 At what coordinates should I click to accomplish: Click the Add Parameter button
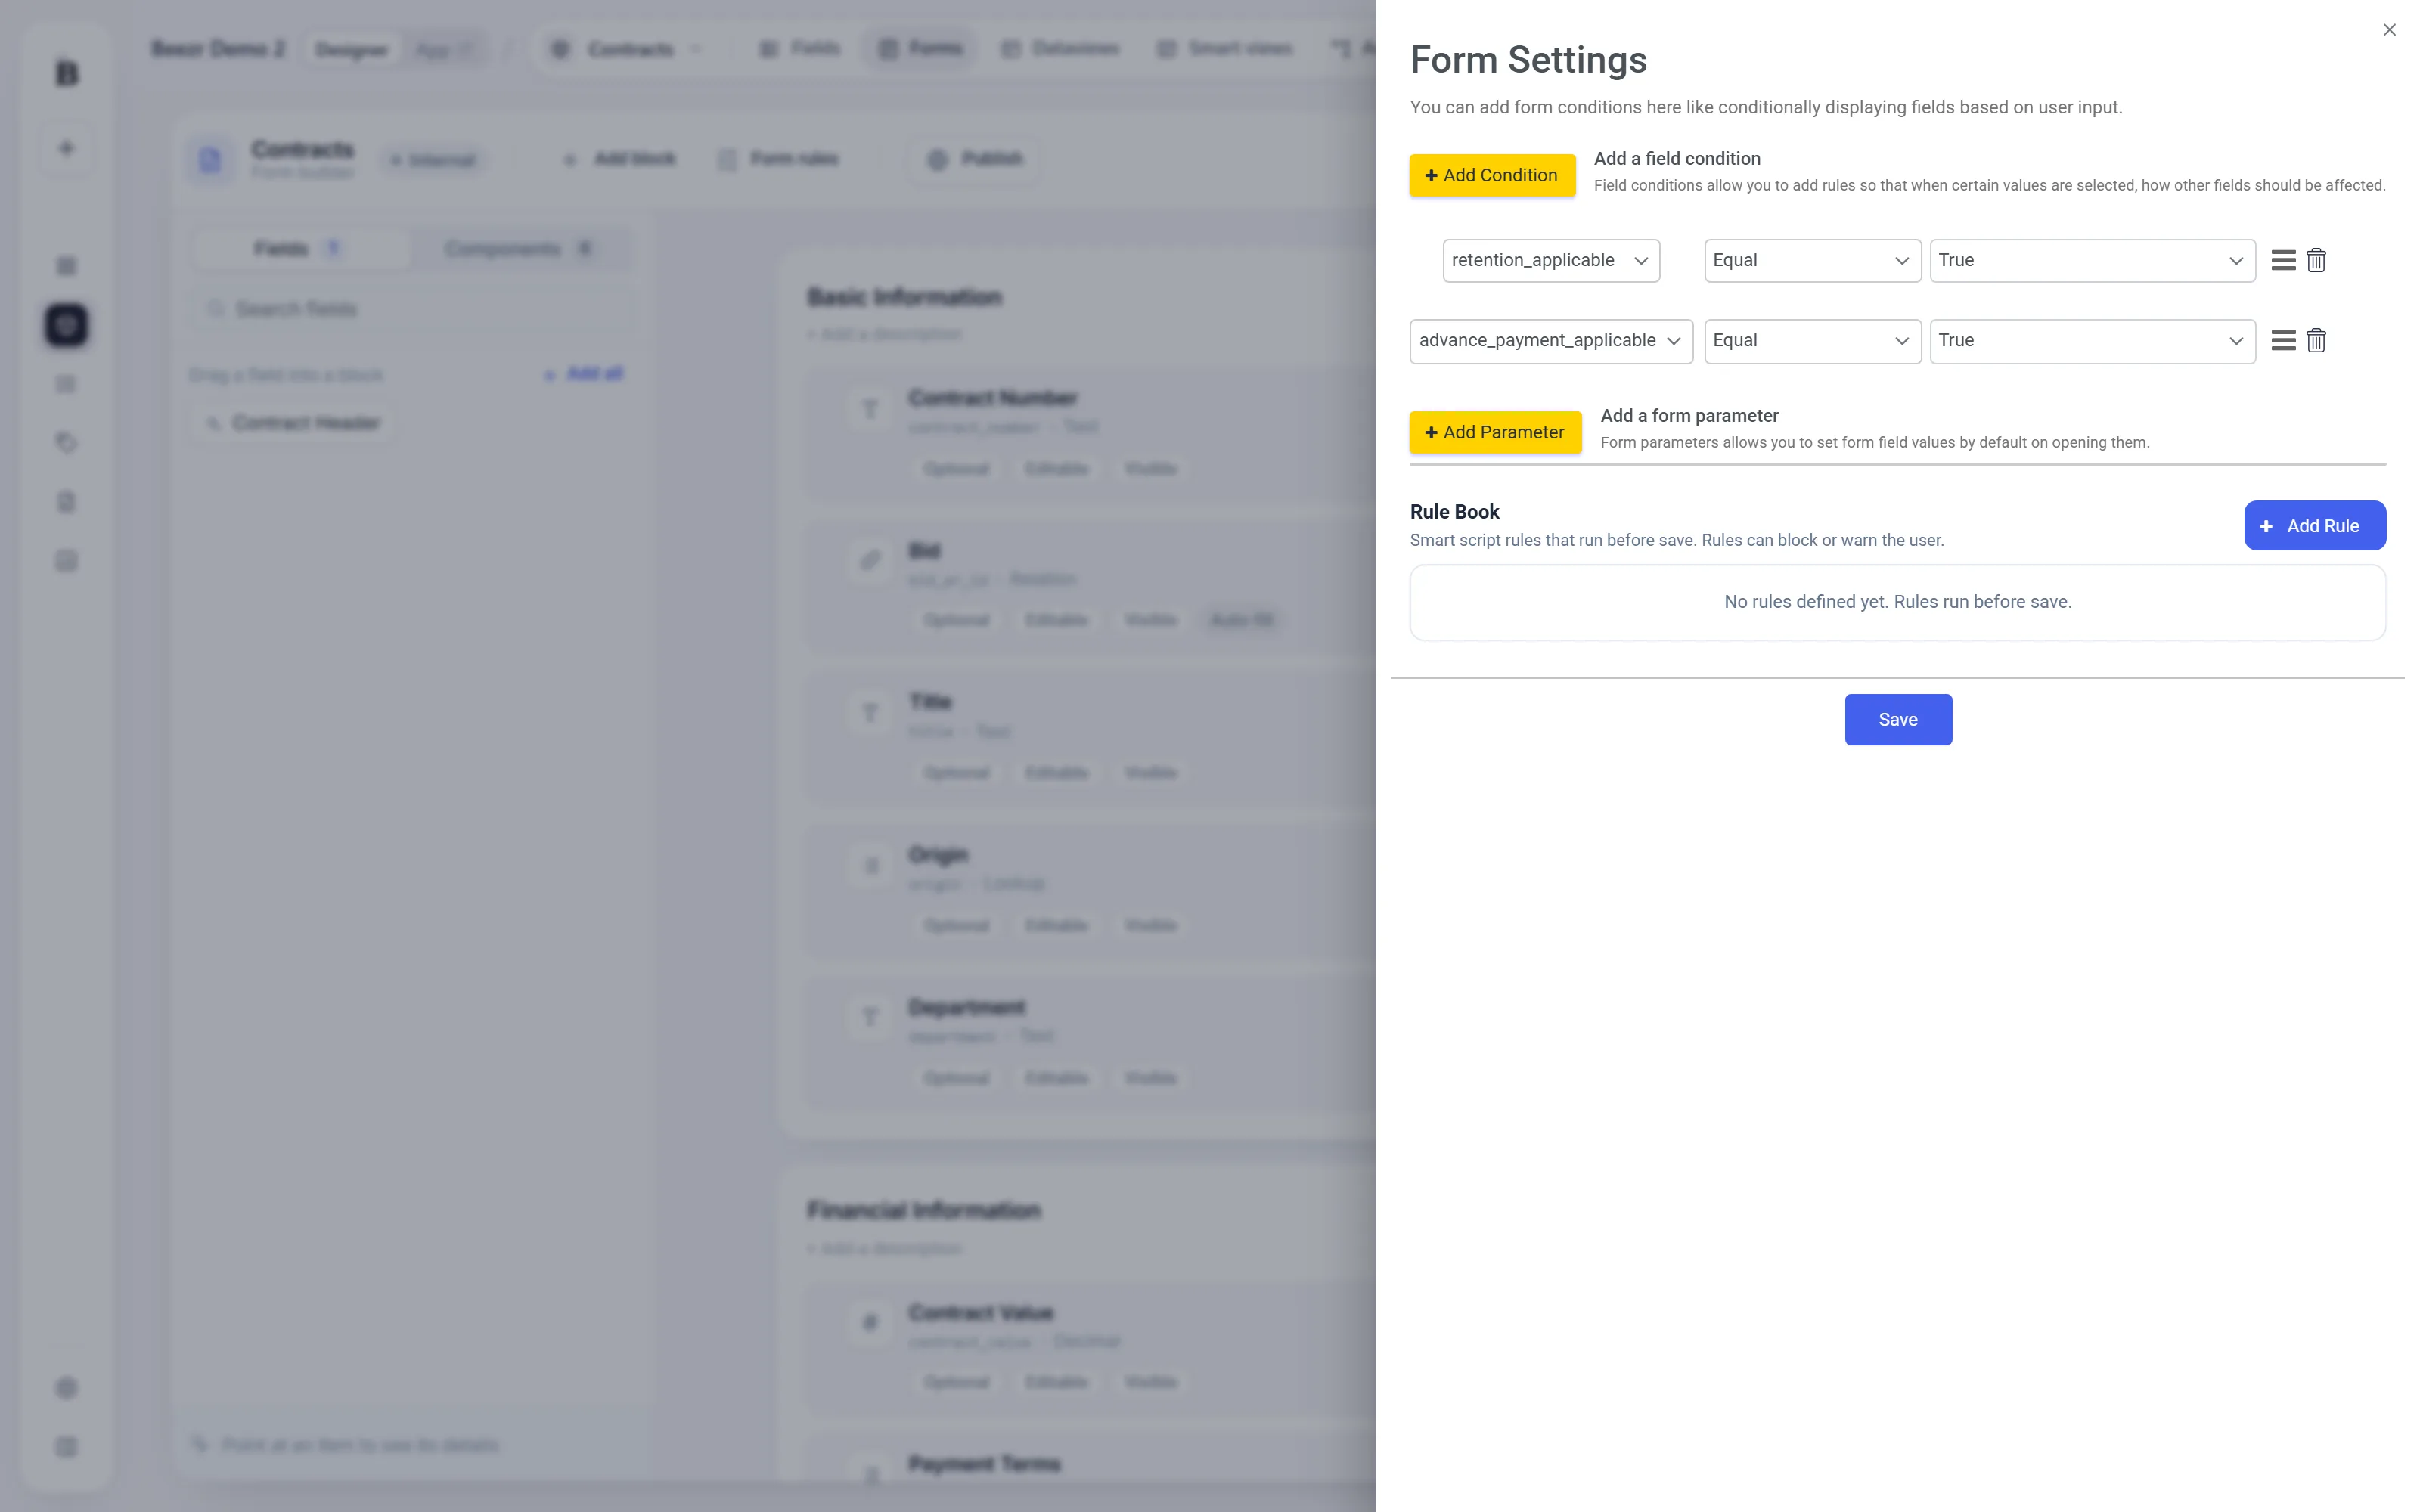click(1495, 432)
